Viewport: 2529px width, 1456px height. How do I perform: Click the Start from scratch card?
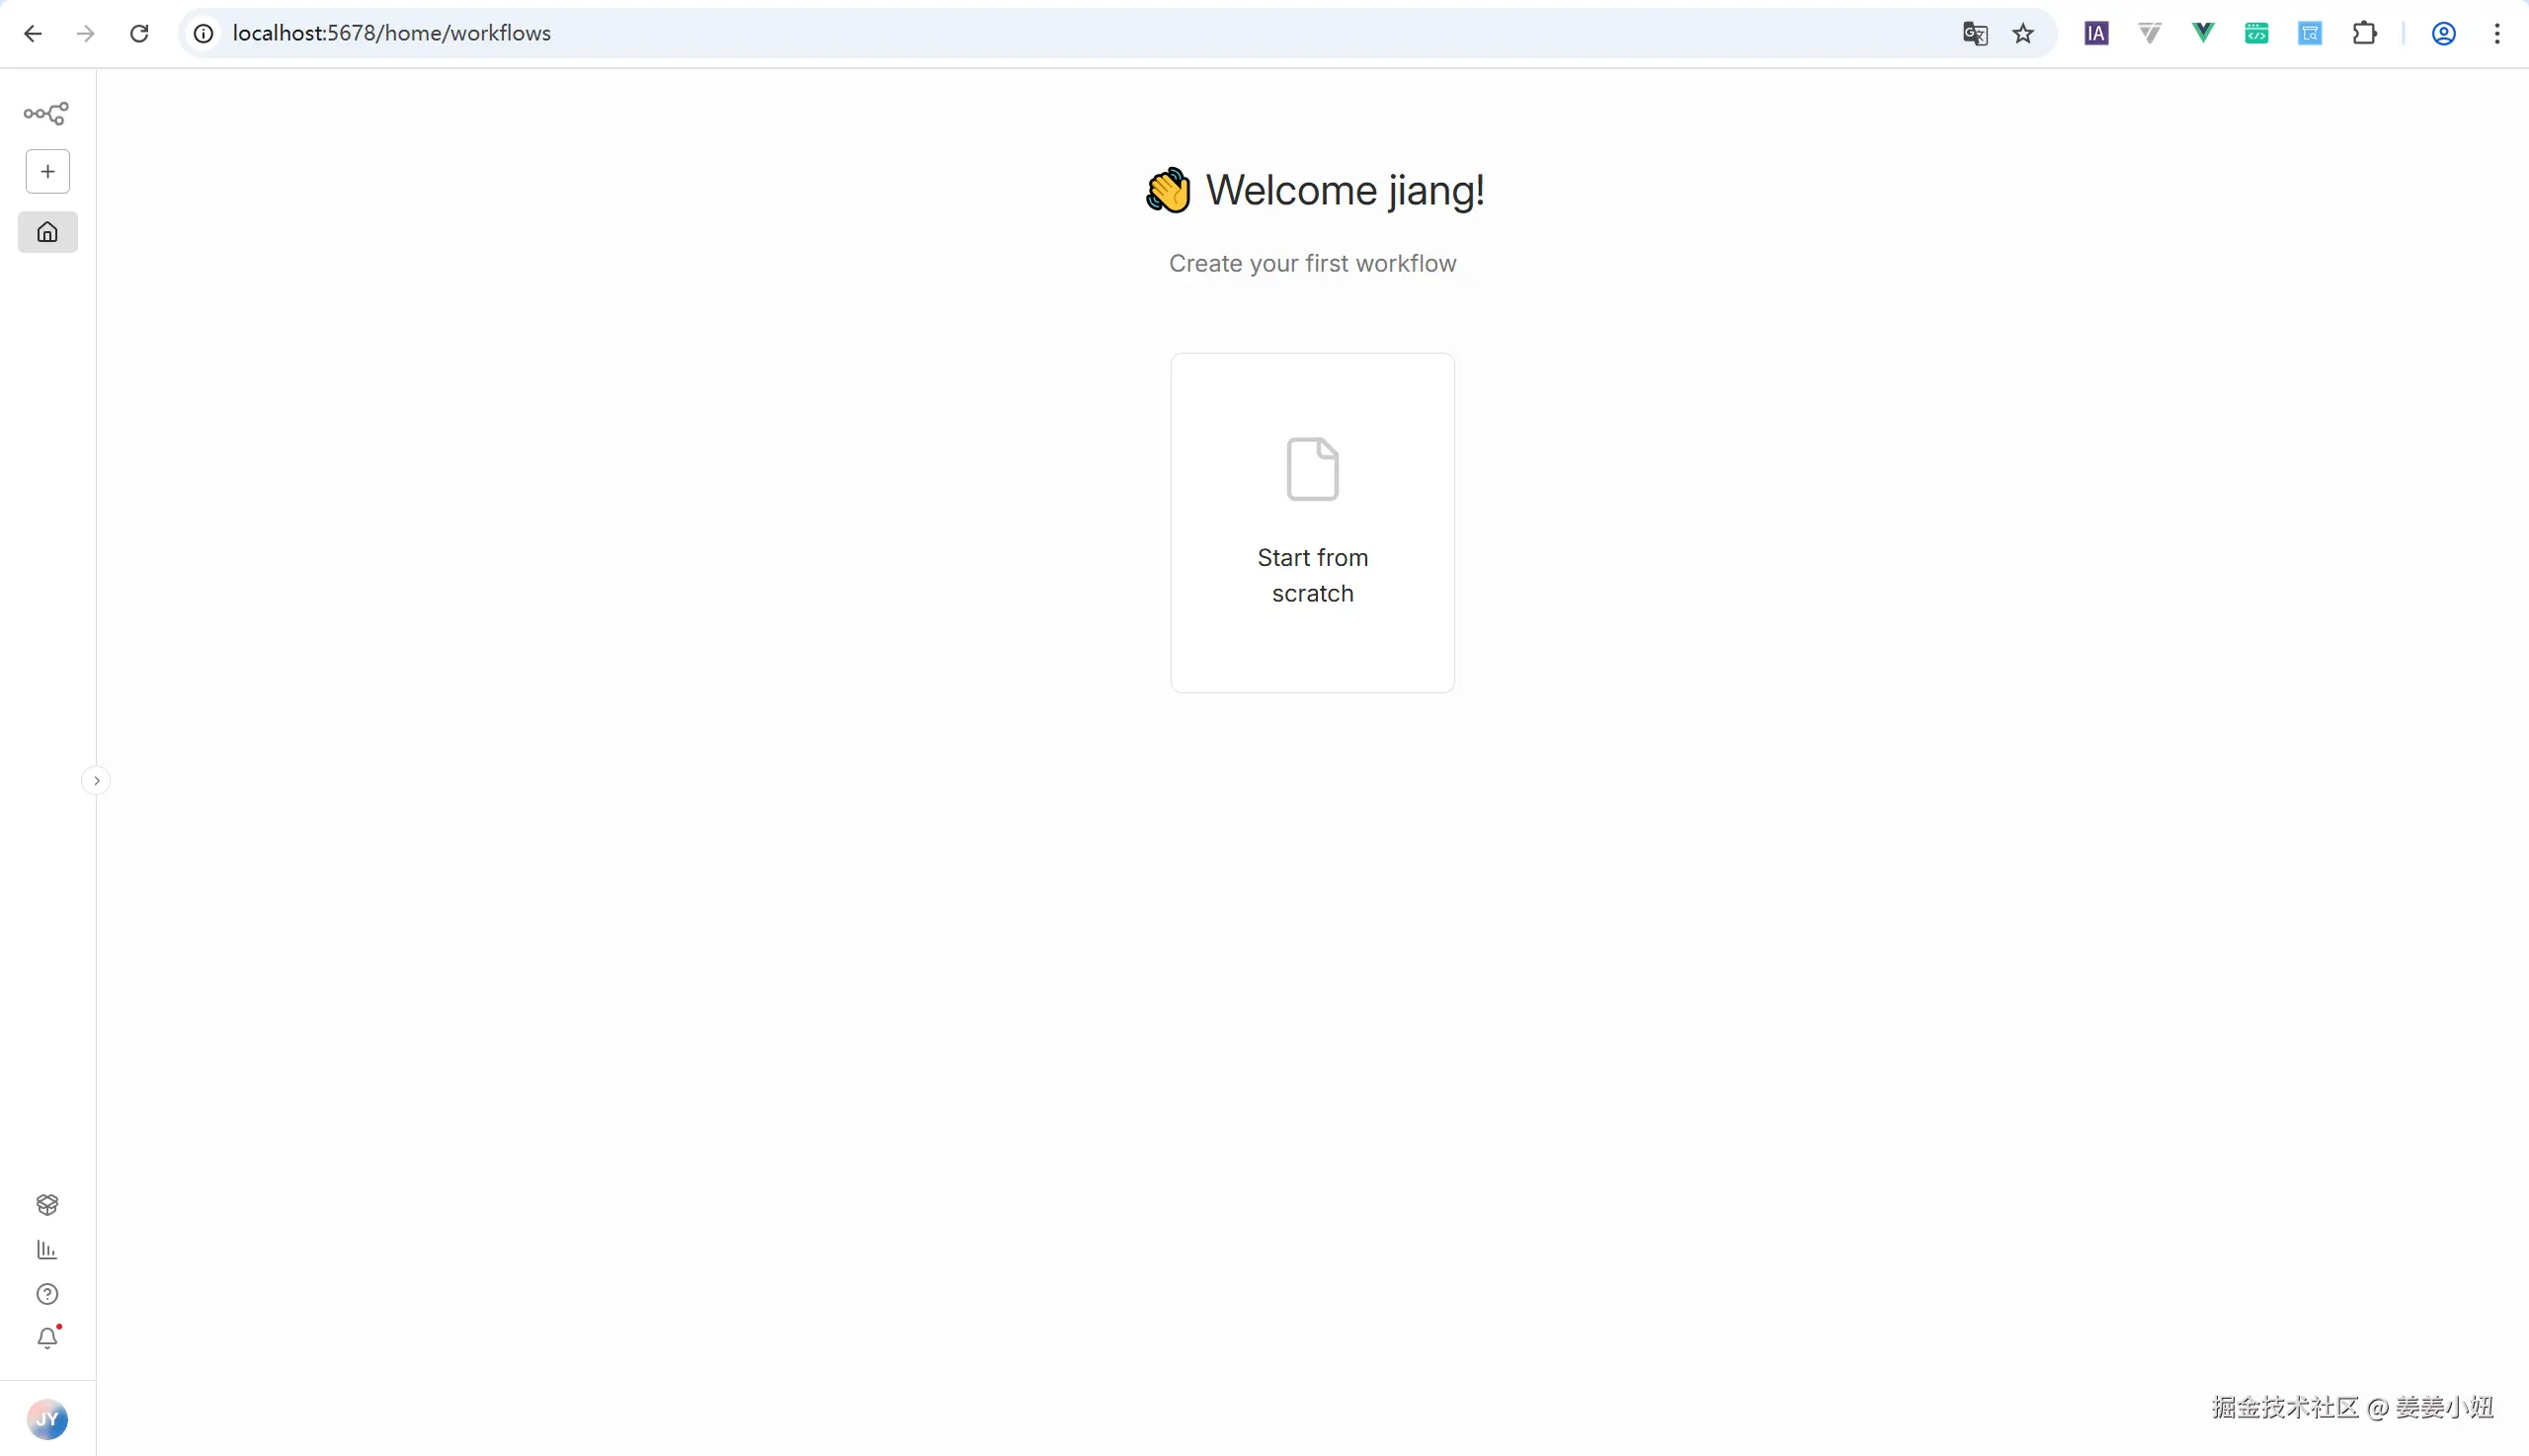[x=1312, y=522]
